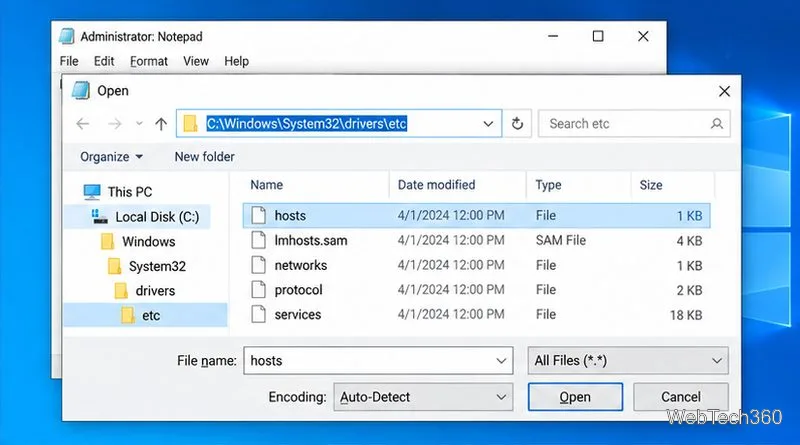The height and width of the screenshot is (445, 800).
Task: Click protocol file document icon
Action: pos(259,289)
